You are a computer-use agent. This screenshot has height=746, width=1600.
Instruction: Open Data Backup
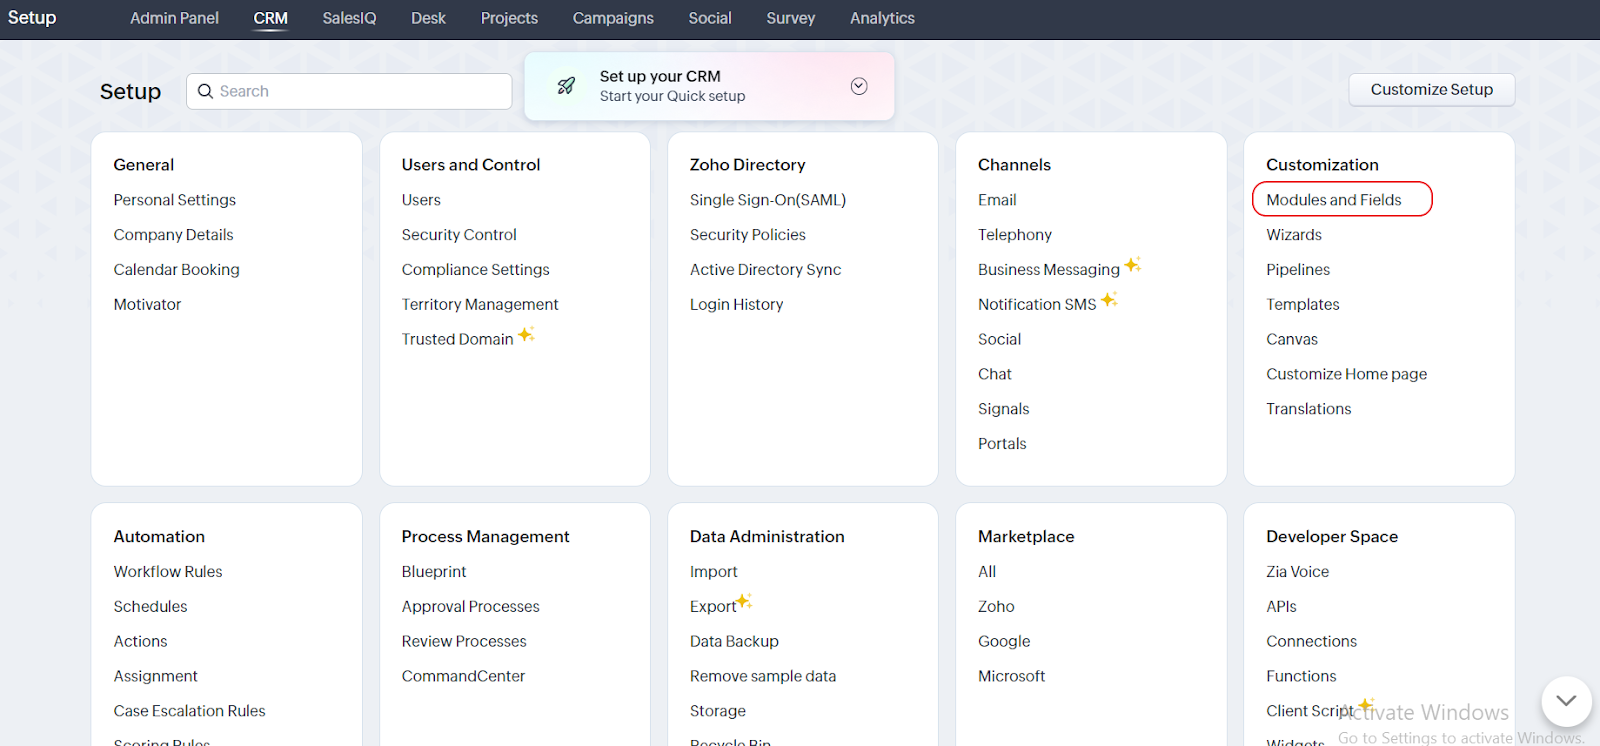734,642
